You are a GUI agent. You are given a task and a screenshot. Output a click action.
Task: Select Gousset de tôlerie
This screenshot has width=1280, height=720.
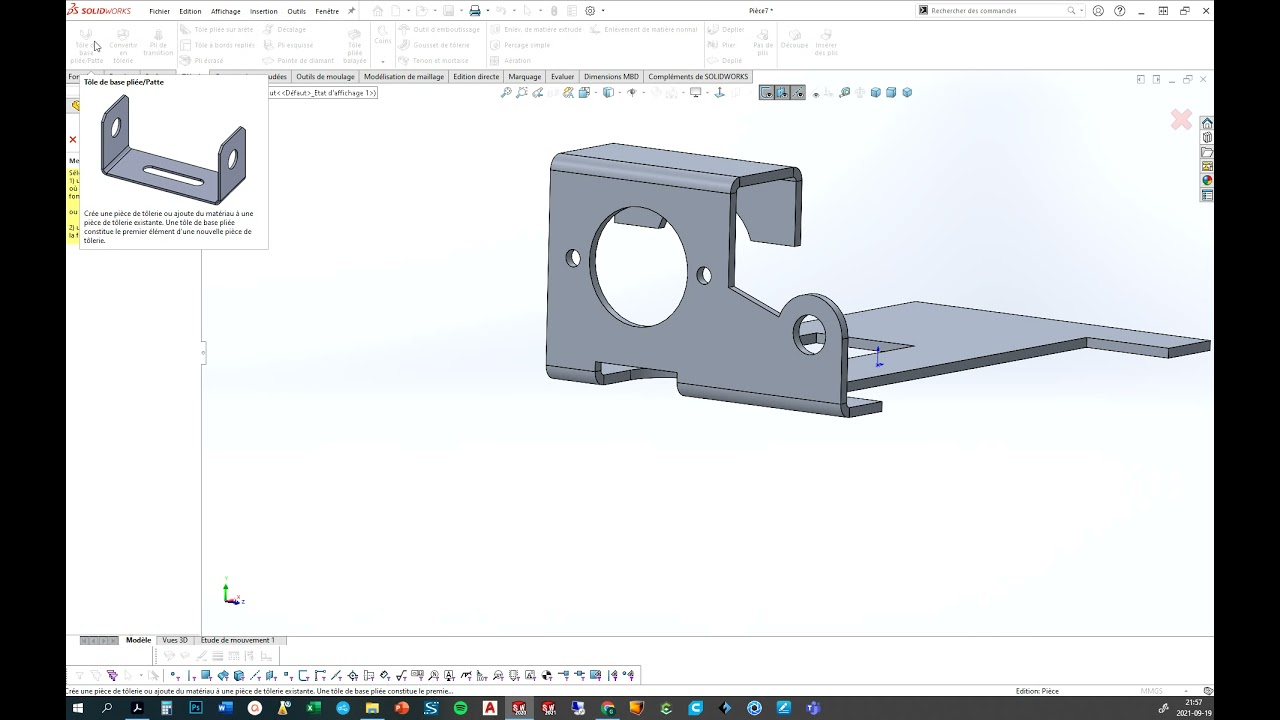tap(434, 45)
